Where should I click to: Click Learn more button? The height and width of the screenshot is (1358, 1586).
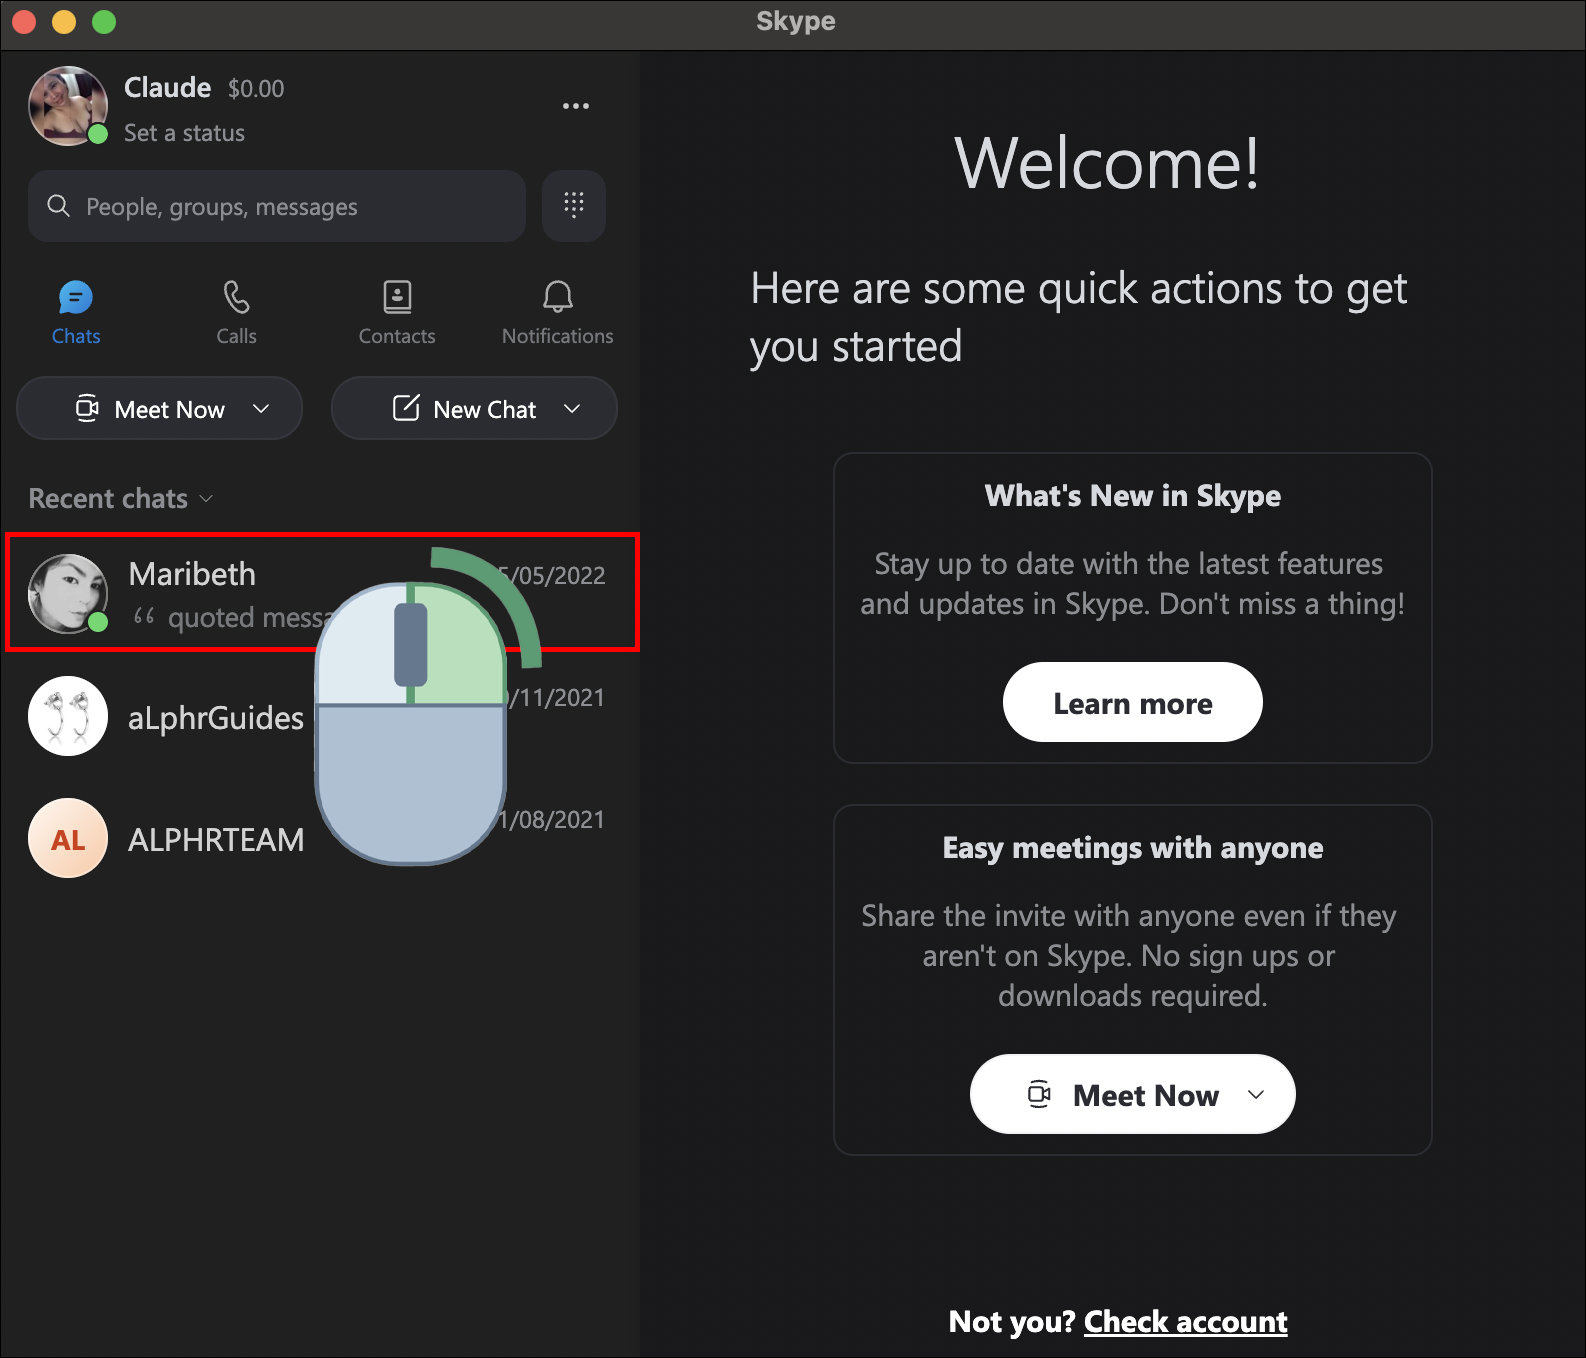tap(1132, 702)
